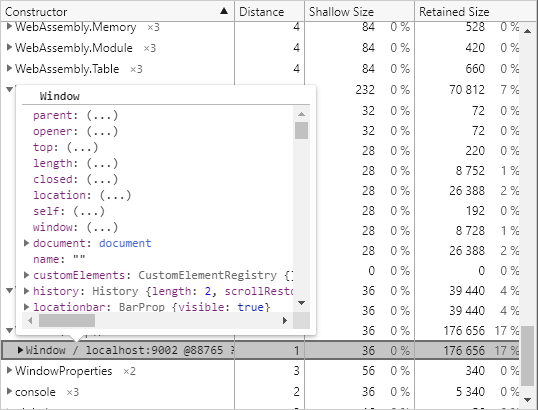
Task: Expand customElements property in popup
Action: tap(26, 275)
